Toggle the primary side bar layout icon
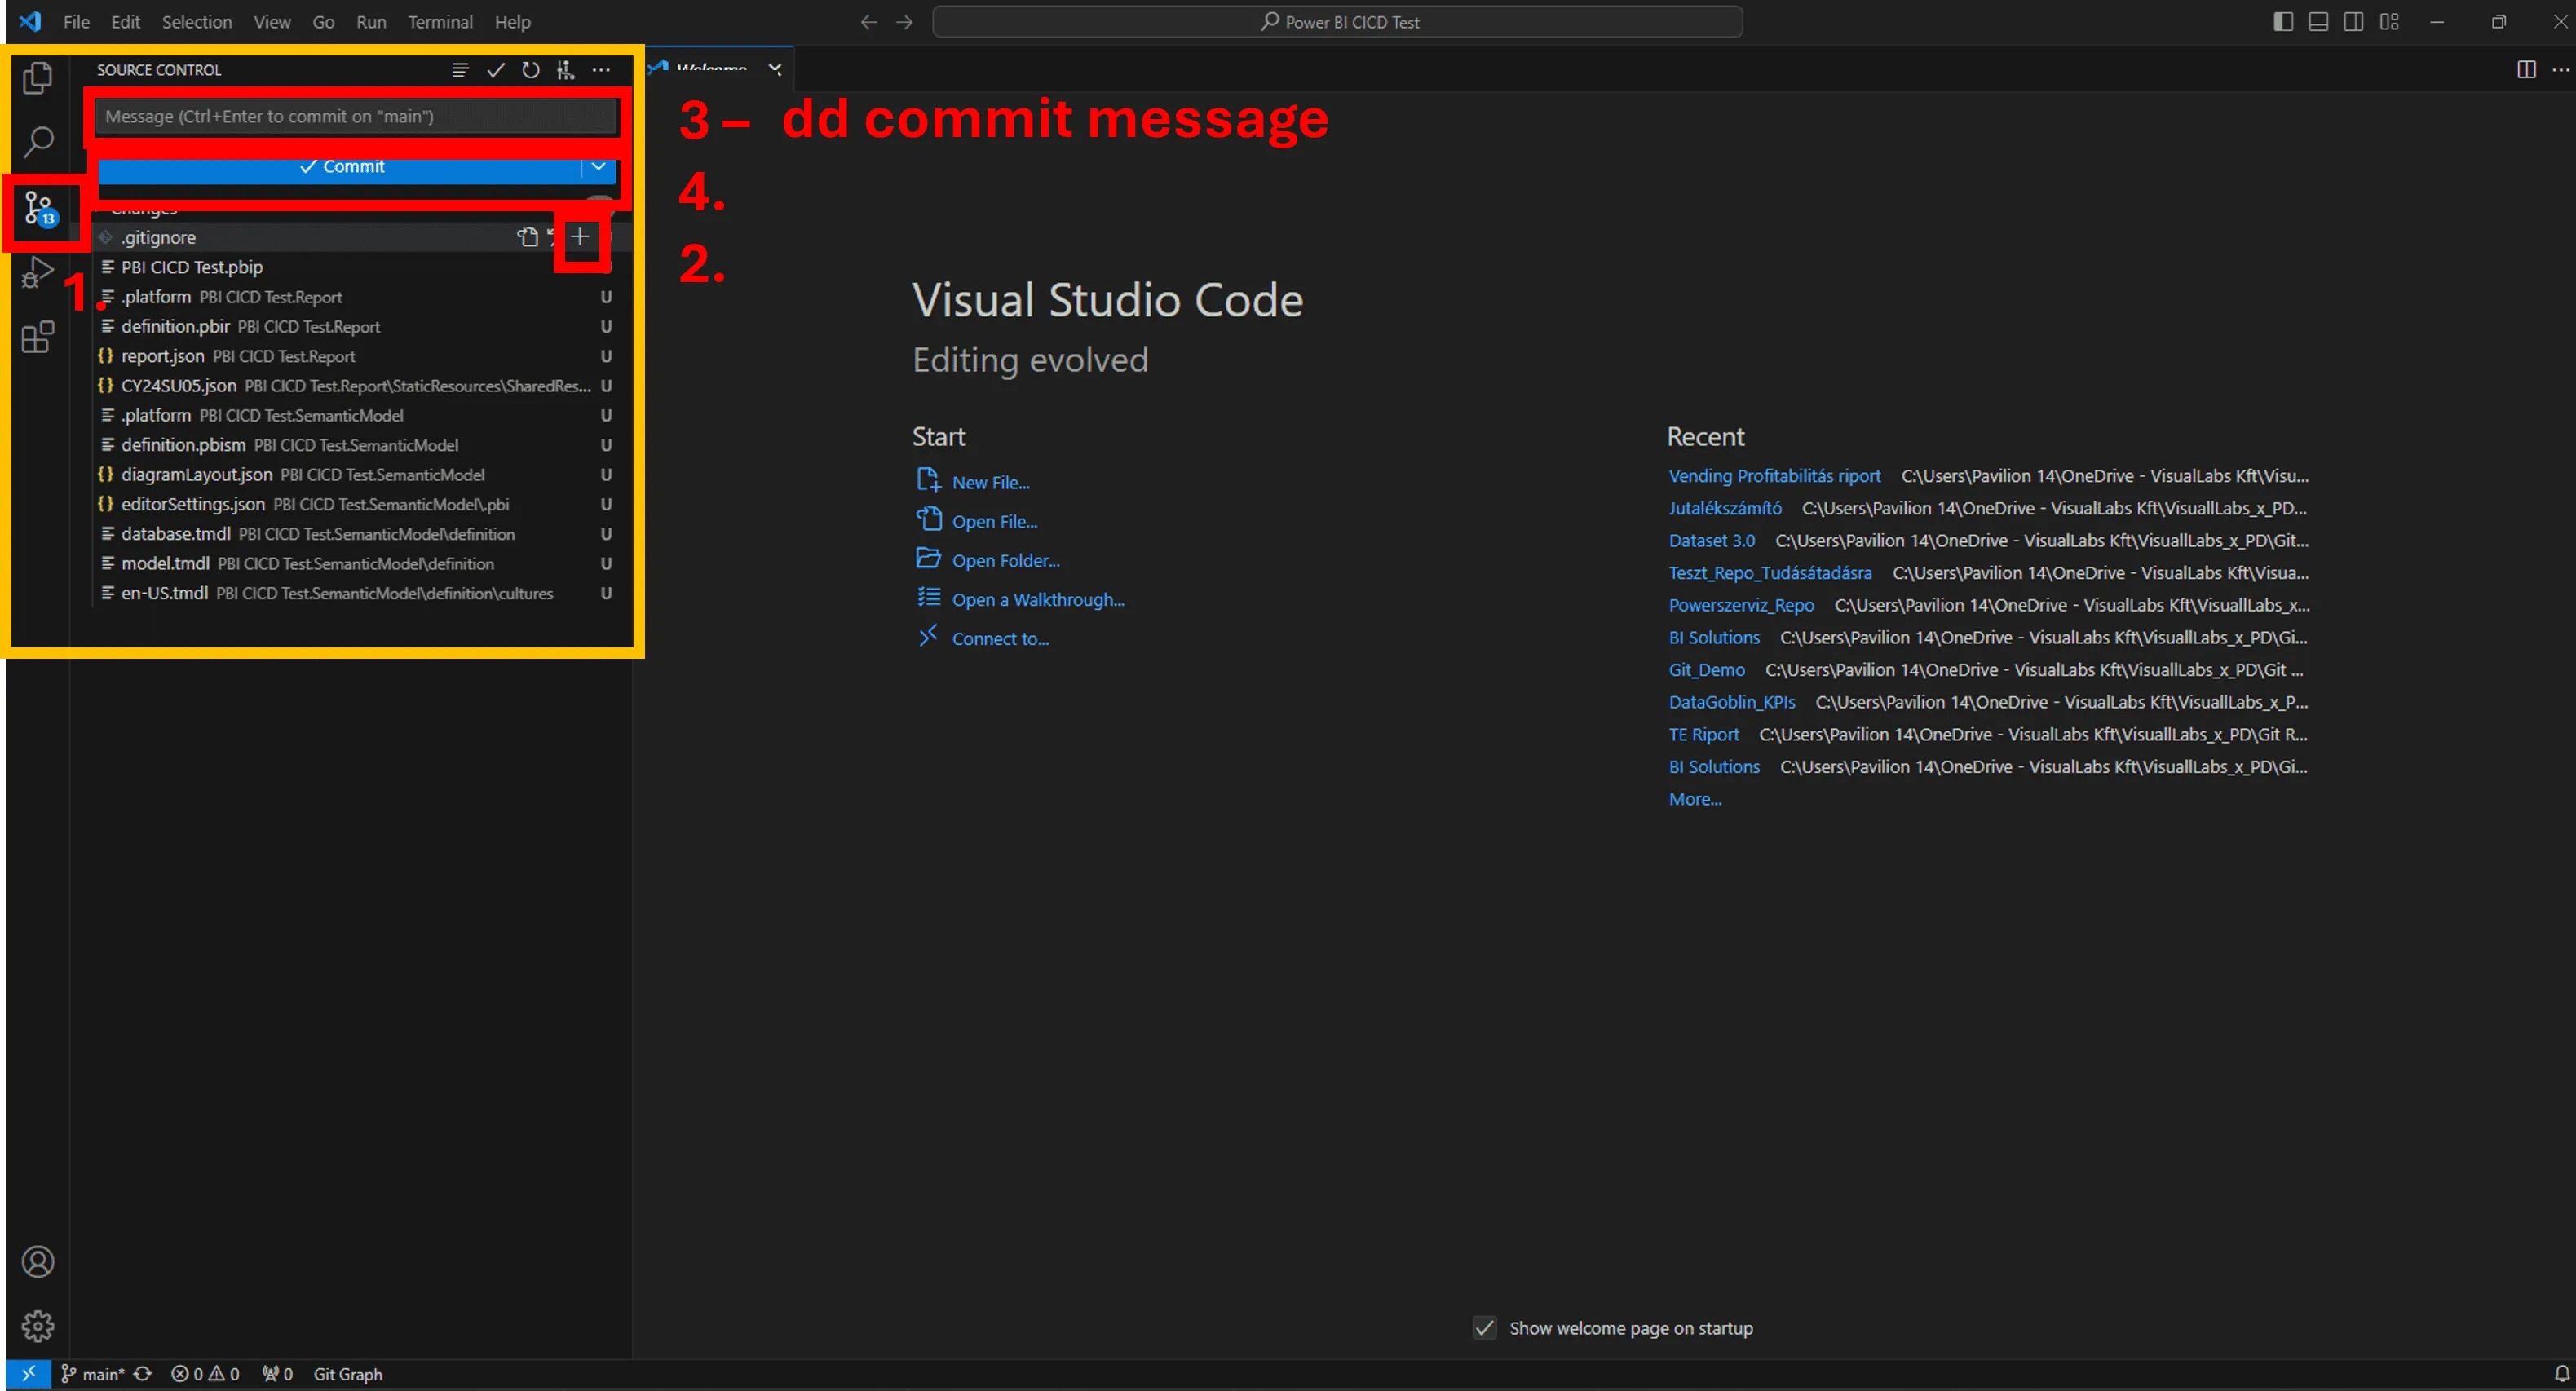Viewport: 2576px width, 1391px height. [2283, 22]
